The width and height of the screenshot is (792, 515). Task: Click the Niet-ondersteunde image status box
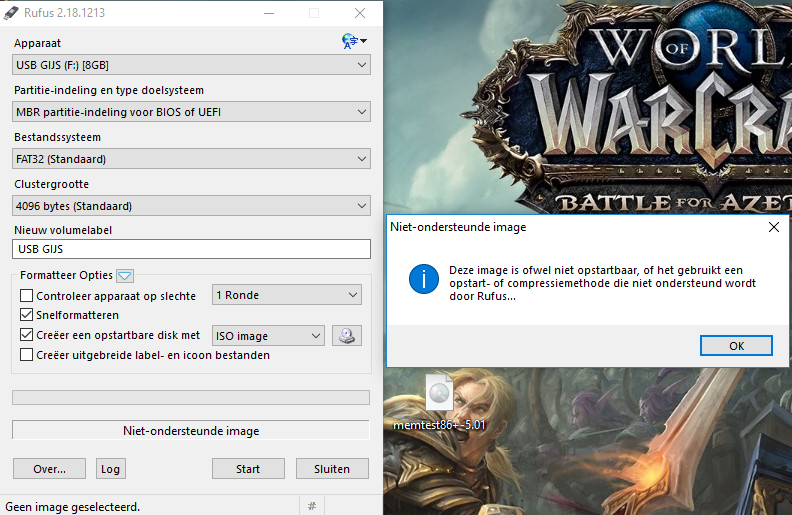(x=191, y=431)
